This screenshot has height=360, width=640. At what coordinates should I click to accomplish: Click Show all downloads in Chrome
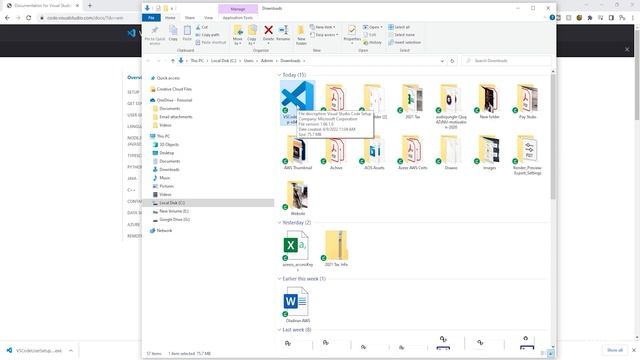tap(615, 350)
